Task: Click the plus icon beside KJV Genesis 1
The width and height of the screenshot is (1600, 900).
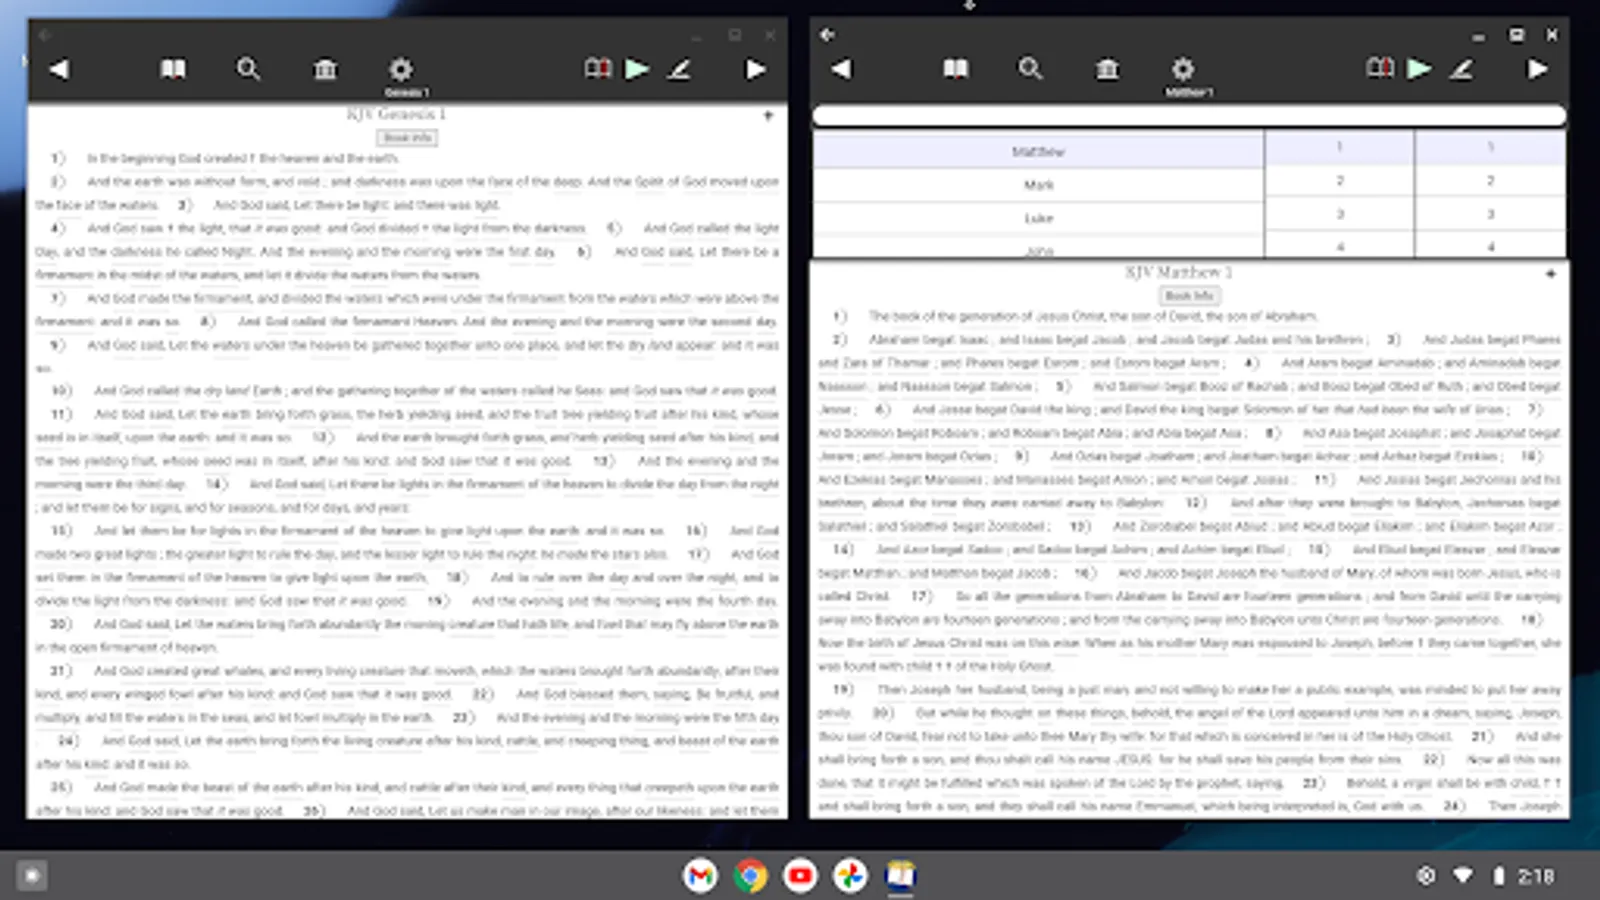Action: 768,116
